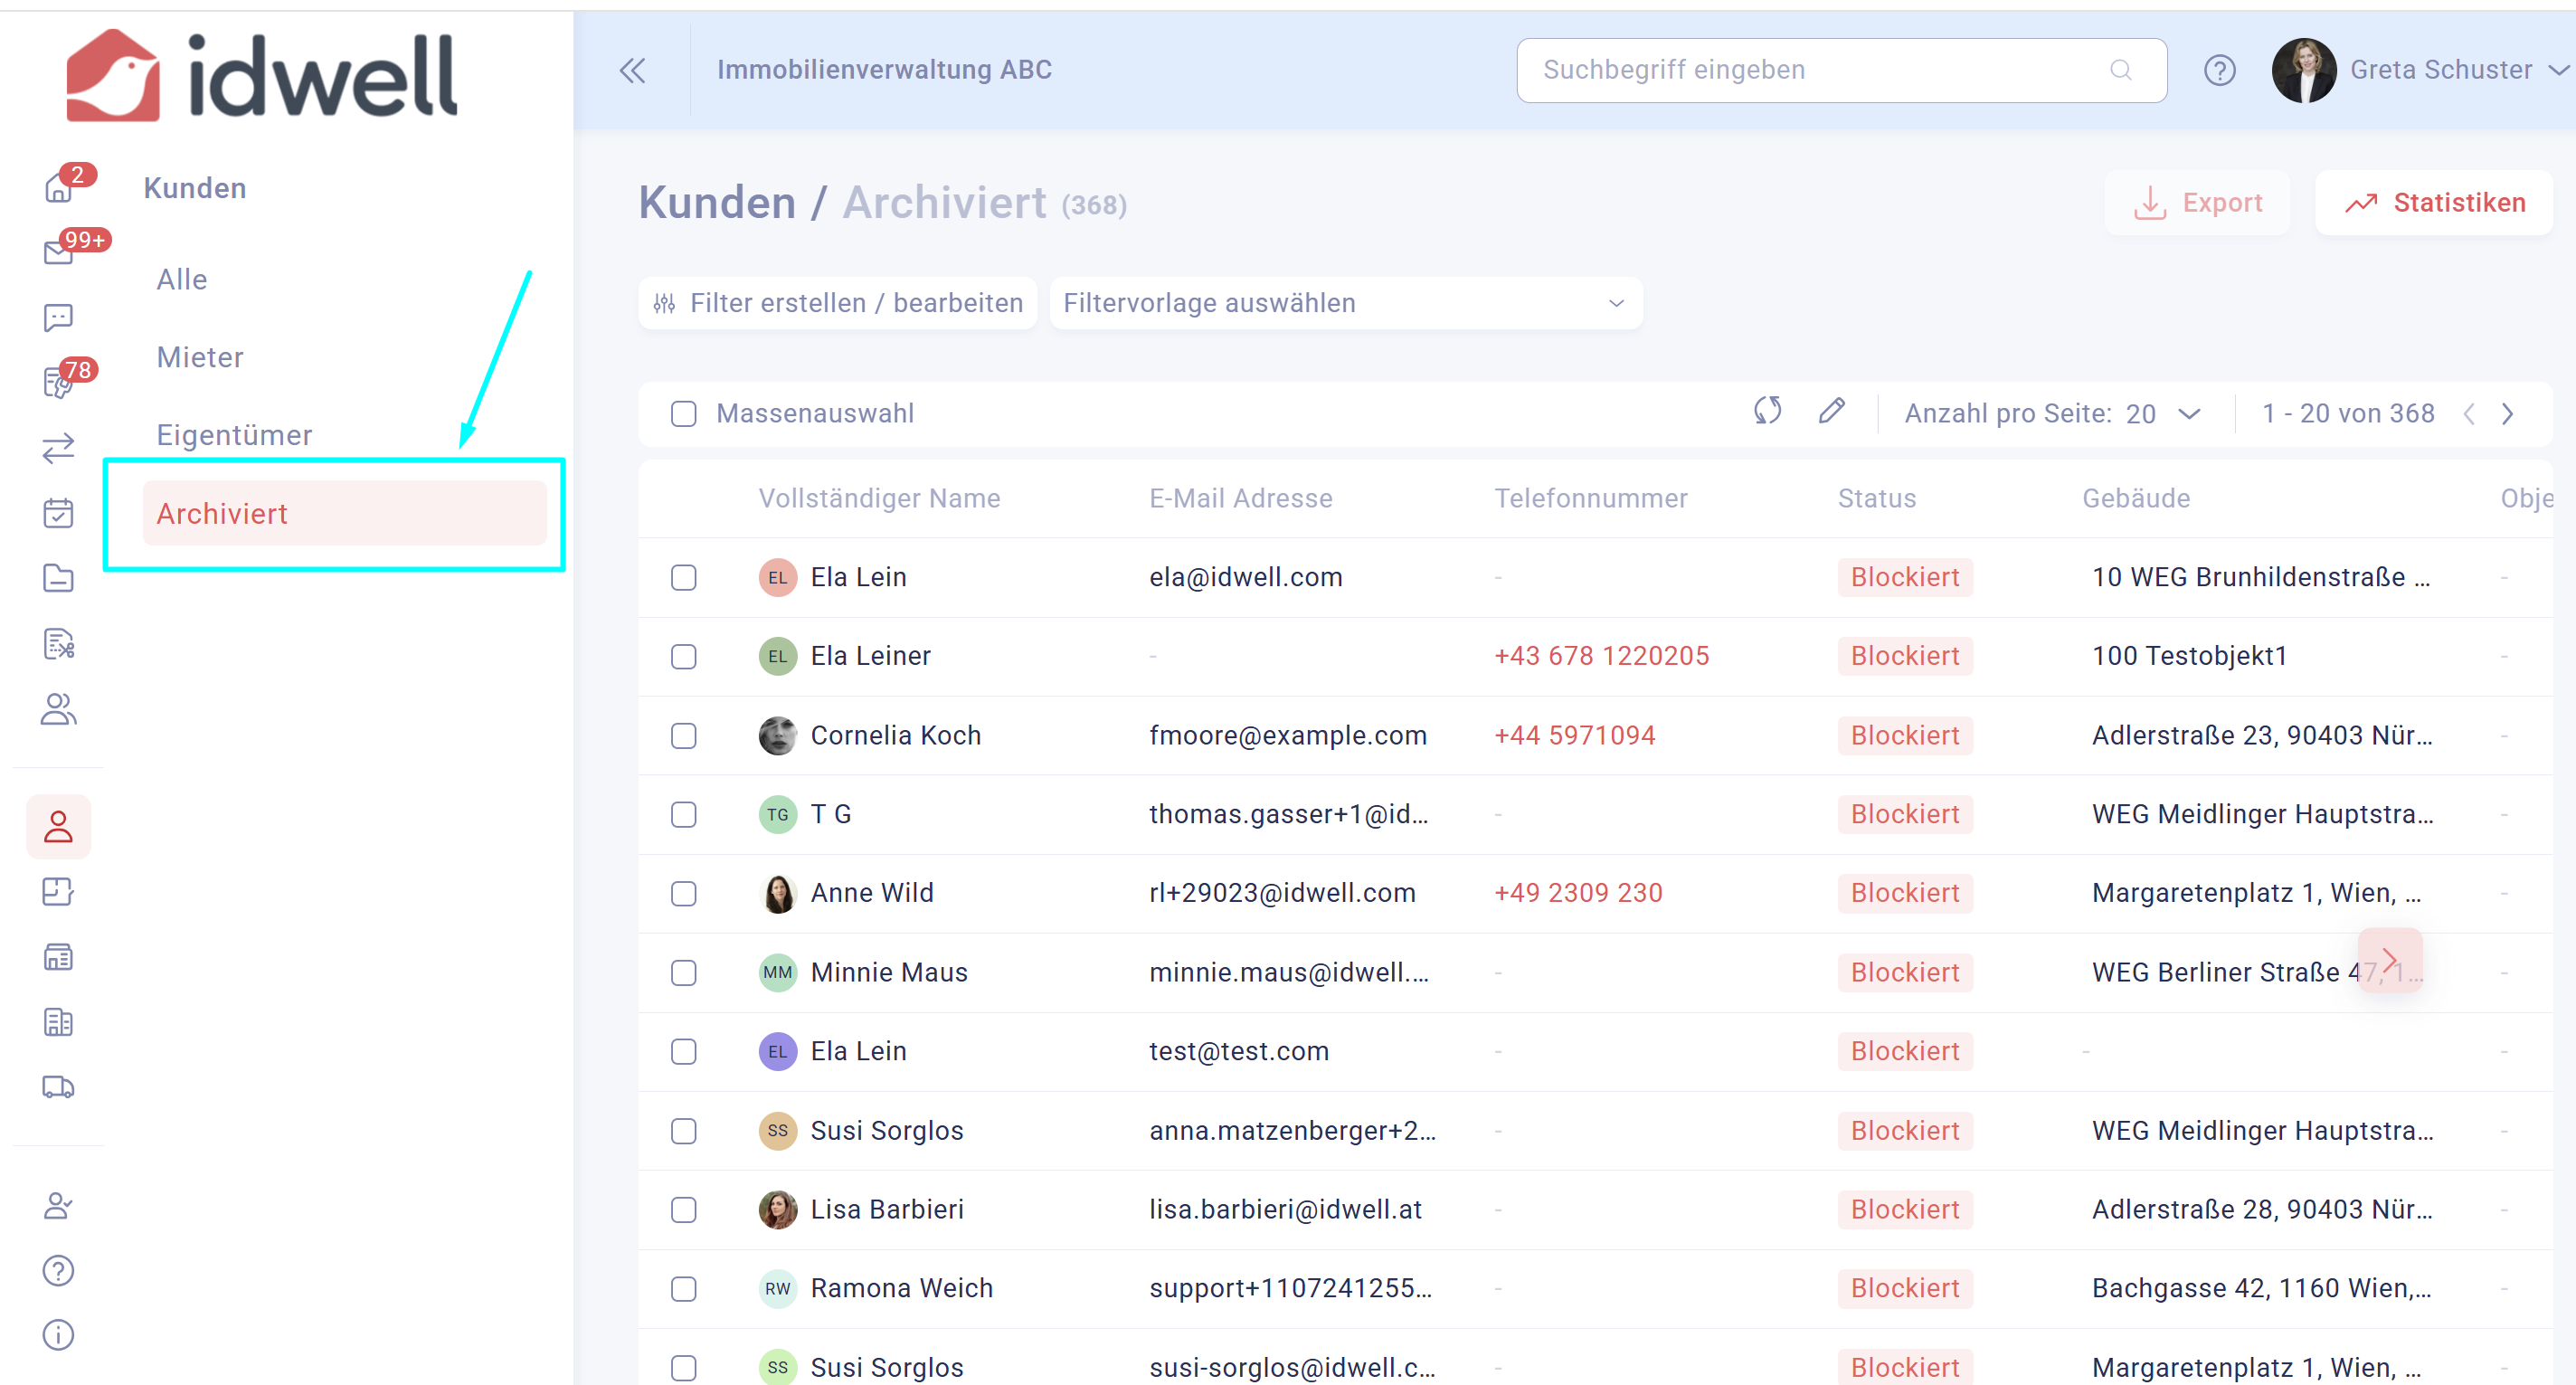Screen dimensions: 2576x1385
Task: Open the mail inbox icon with 99+ badge
Action: [x=58, y=252]
